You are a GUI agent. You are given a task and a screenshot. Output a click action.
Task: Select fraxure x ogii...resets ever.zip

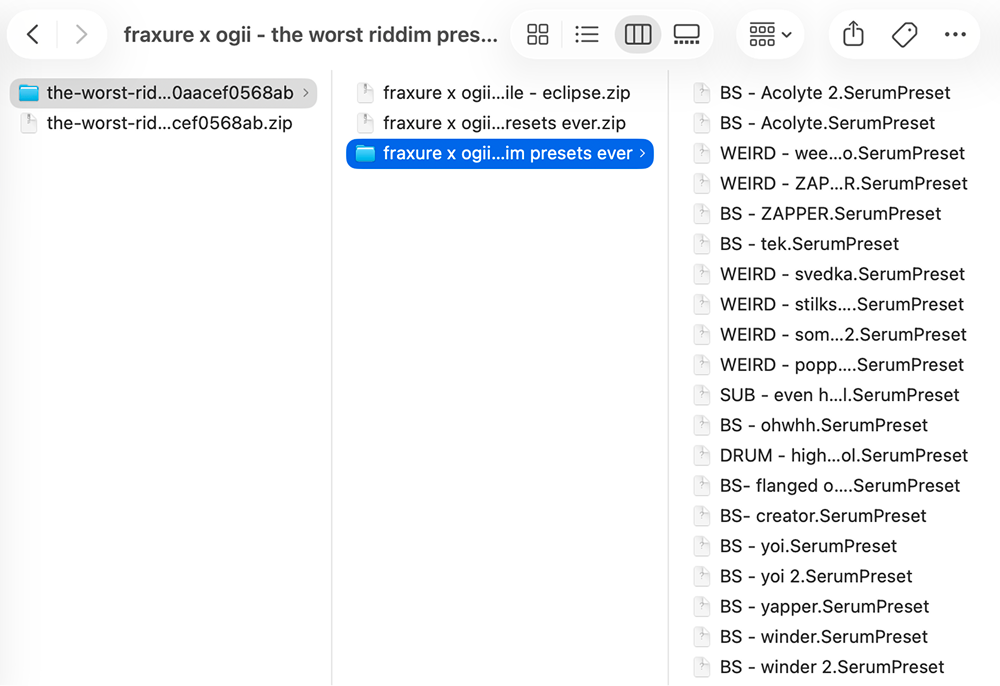pyautogui.click(x=500, y=123)
